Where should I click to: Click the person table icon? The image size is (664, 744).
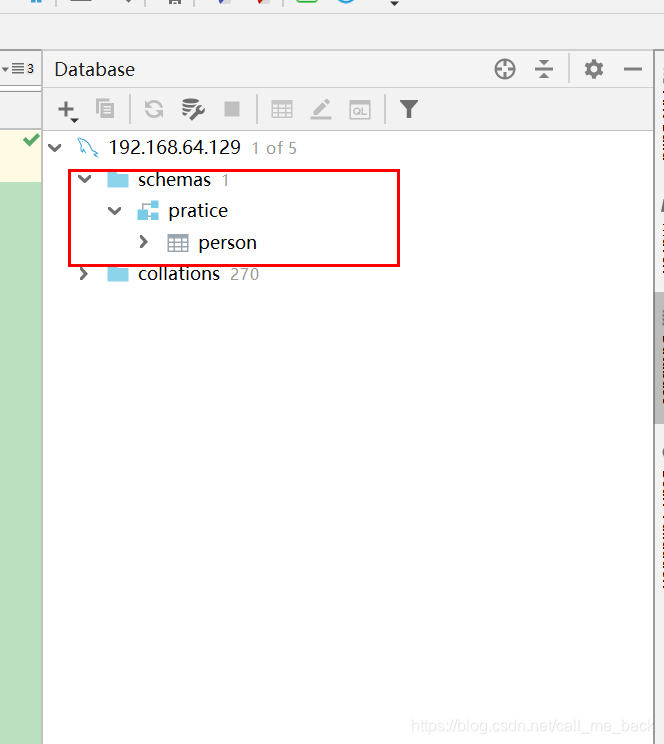coord(178,243)
